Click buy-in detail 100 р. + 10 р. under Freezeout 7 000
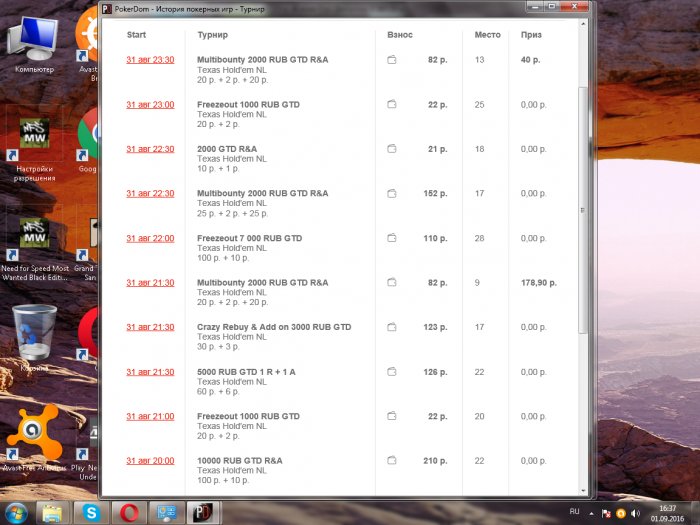This screenshot has width=700, height=525. 223,258
